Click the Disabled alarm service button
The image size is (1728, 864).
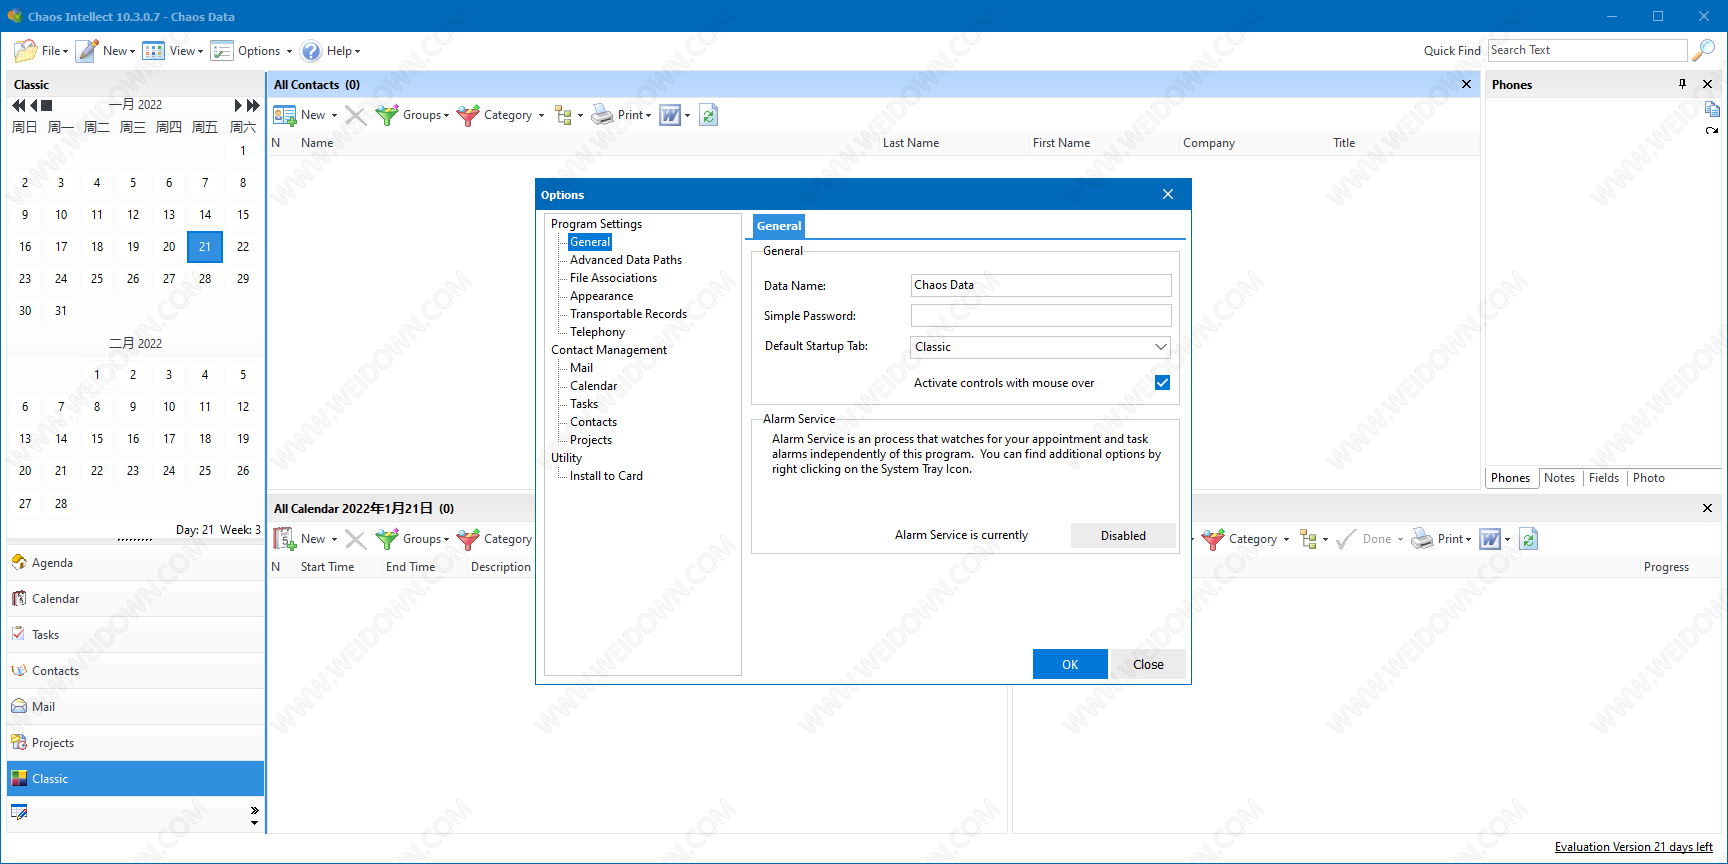[x=1123, y=535]
